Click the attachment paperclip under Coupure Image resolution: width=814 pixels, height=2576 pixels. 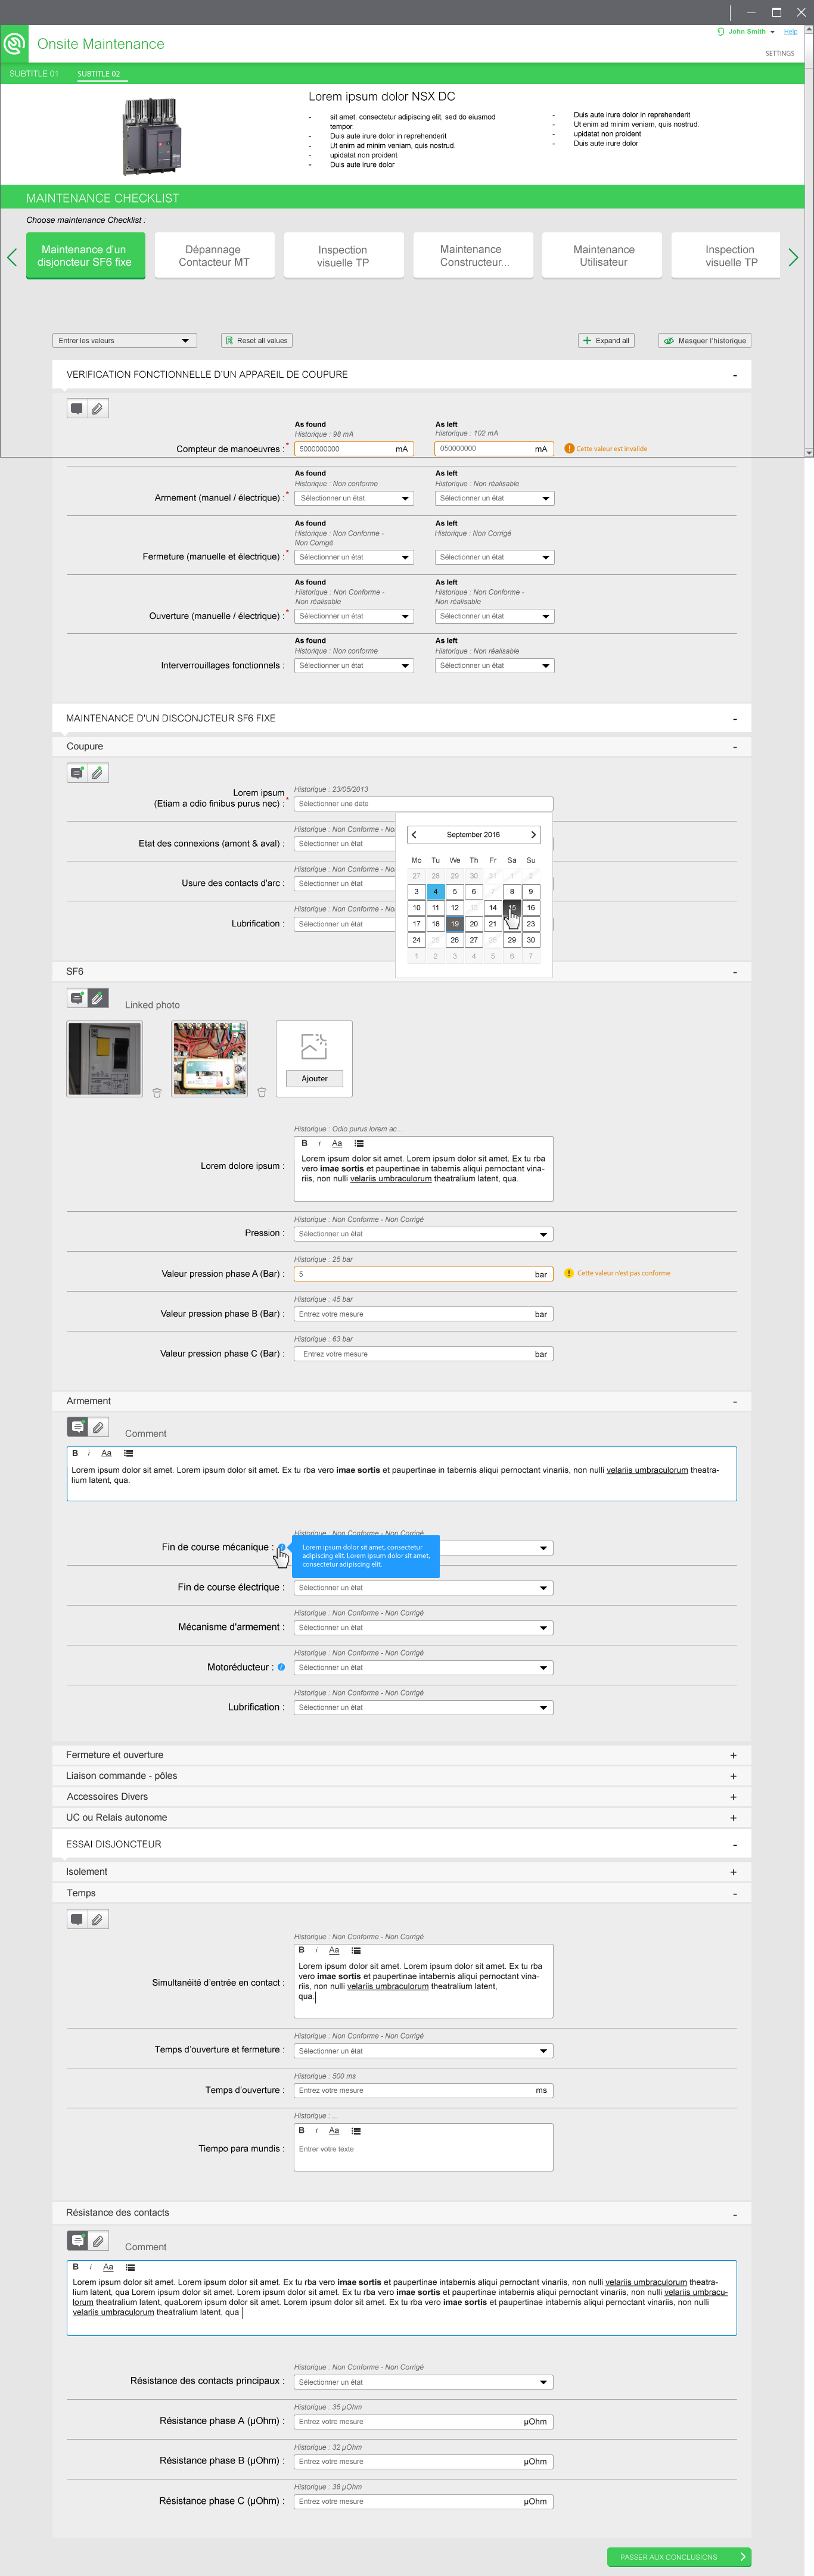point(97,773)
